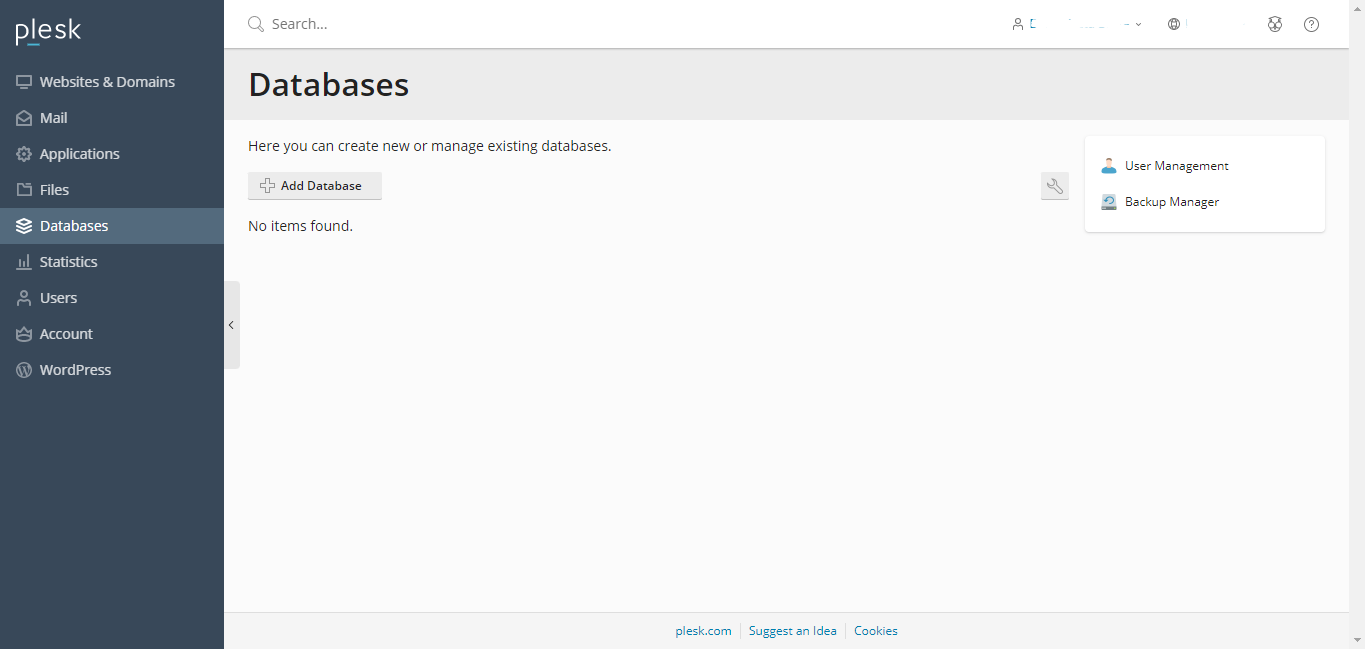
Task: Select Databases in sidebar
Action: (112, 226)
